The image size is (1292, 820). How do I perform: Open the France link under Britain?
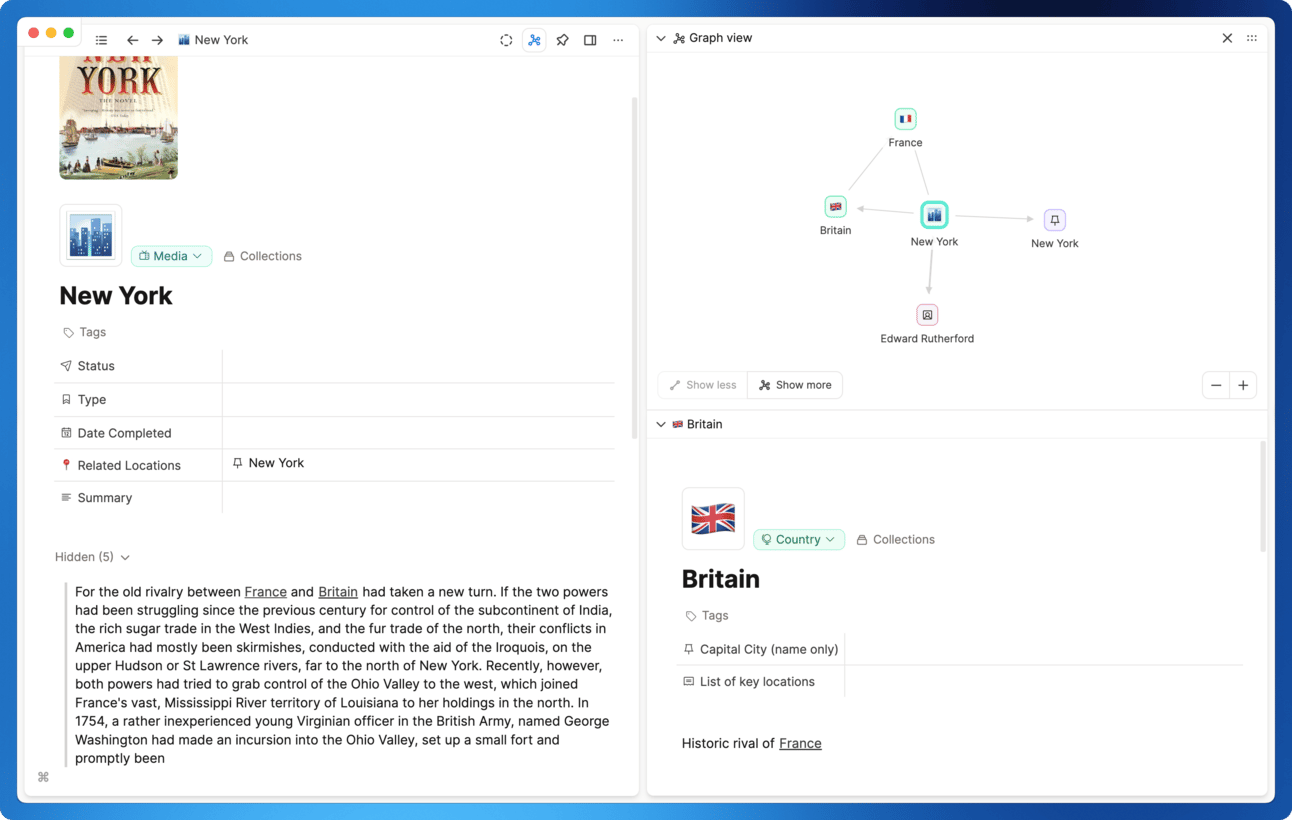(x=800, y=743)
